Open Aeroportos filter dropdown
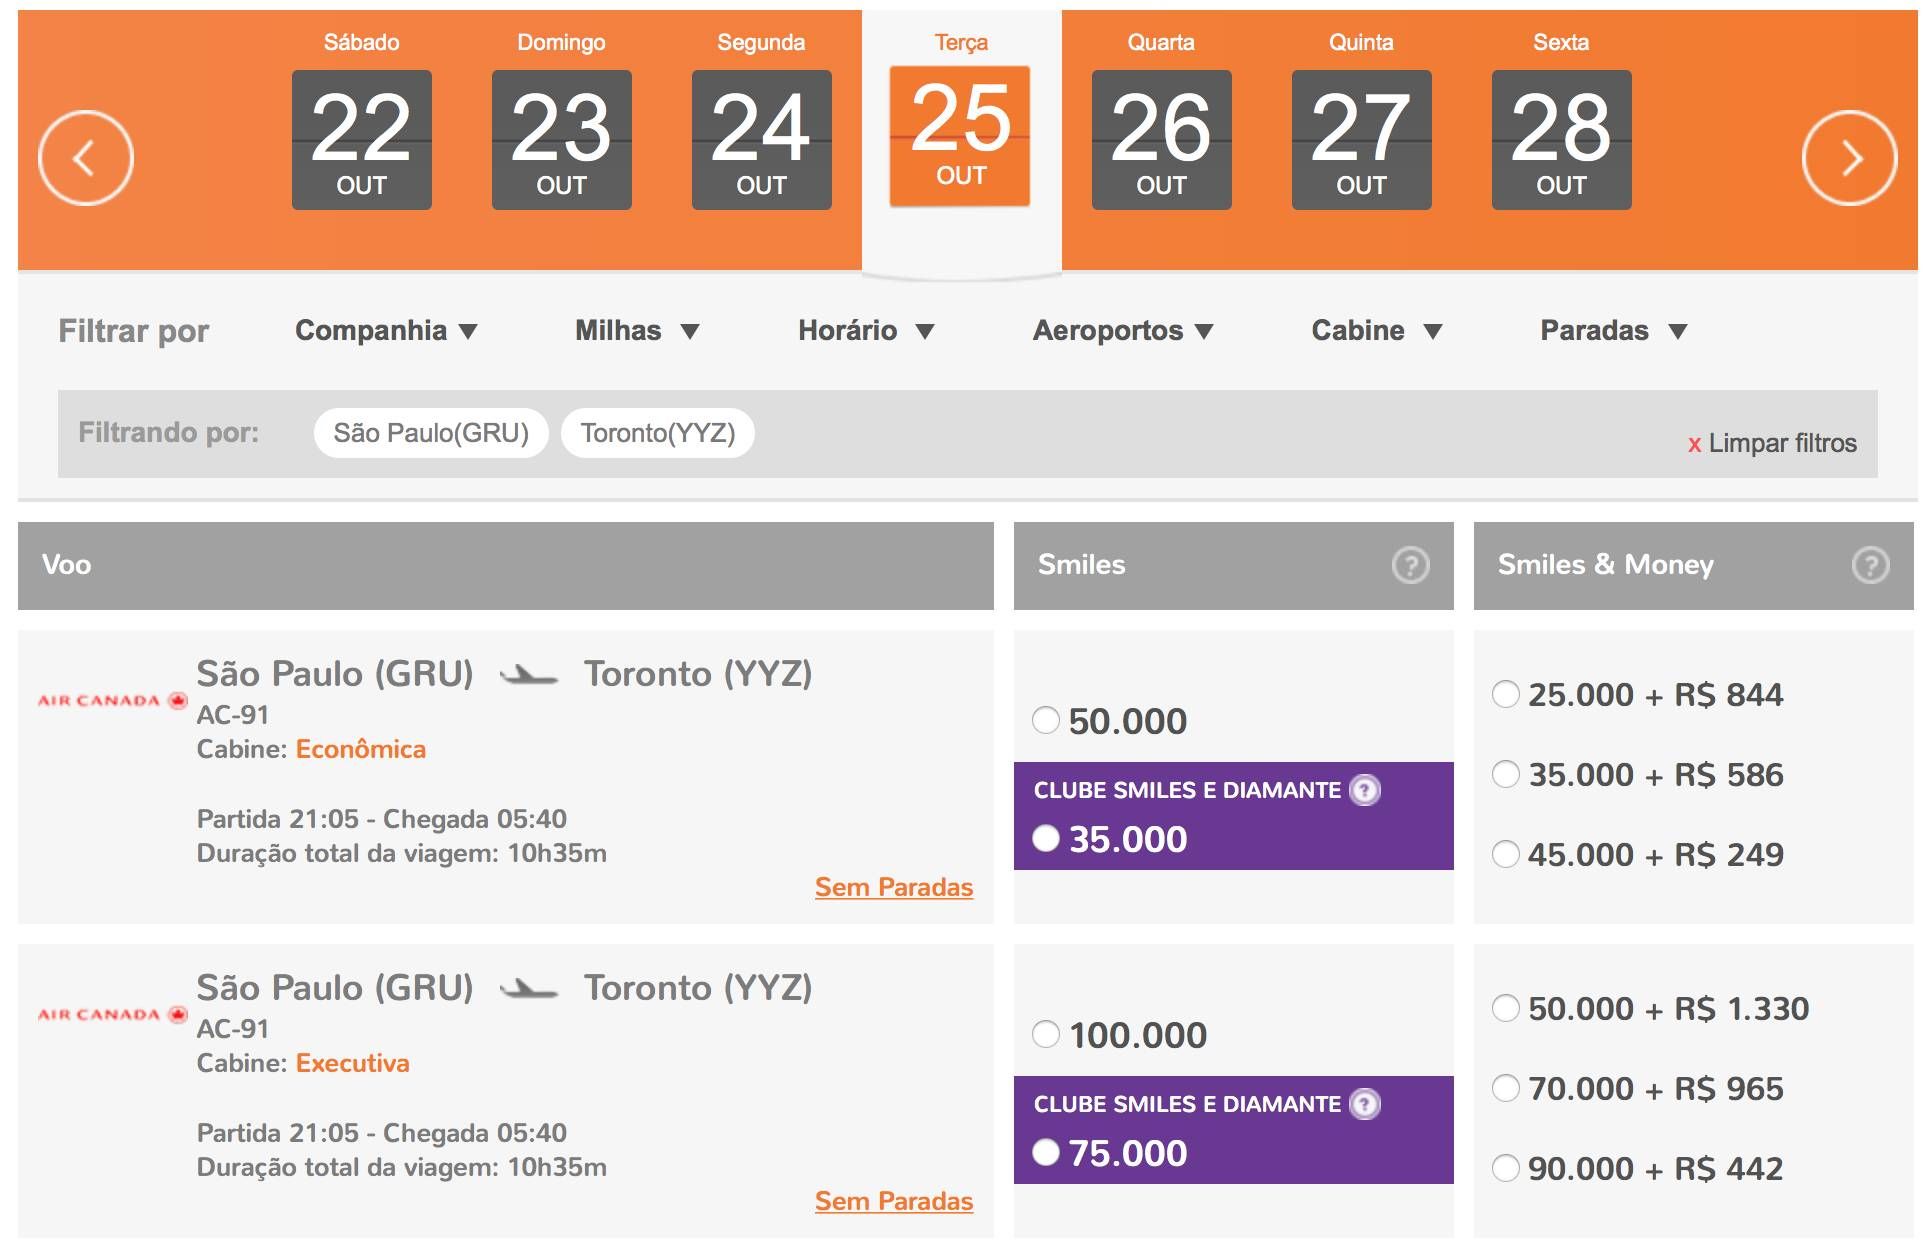The height and width of the screenshot is (1246, 1930). [1123, 331]
